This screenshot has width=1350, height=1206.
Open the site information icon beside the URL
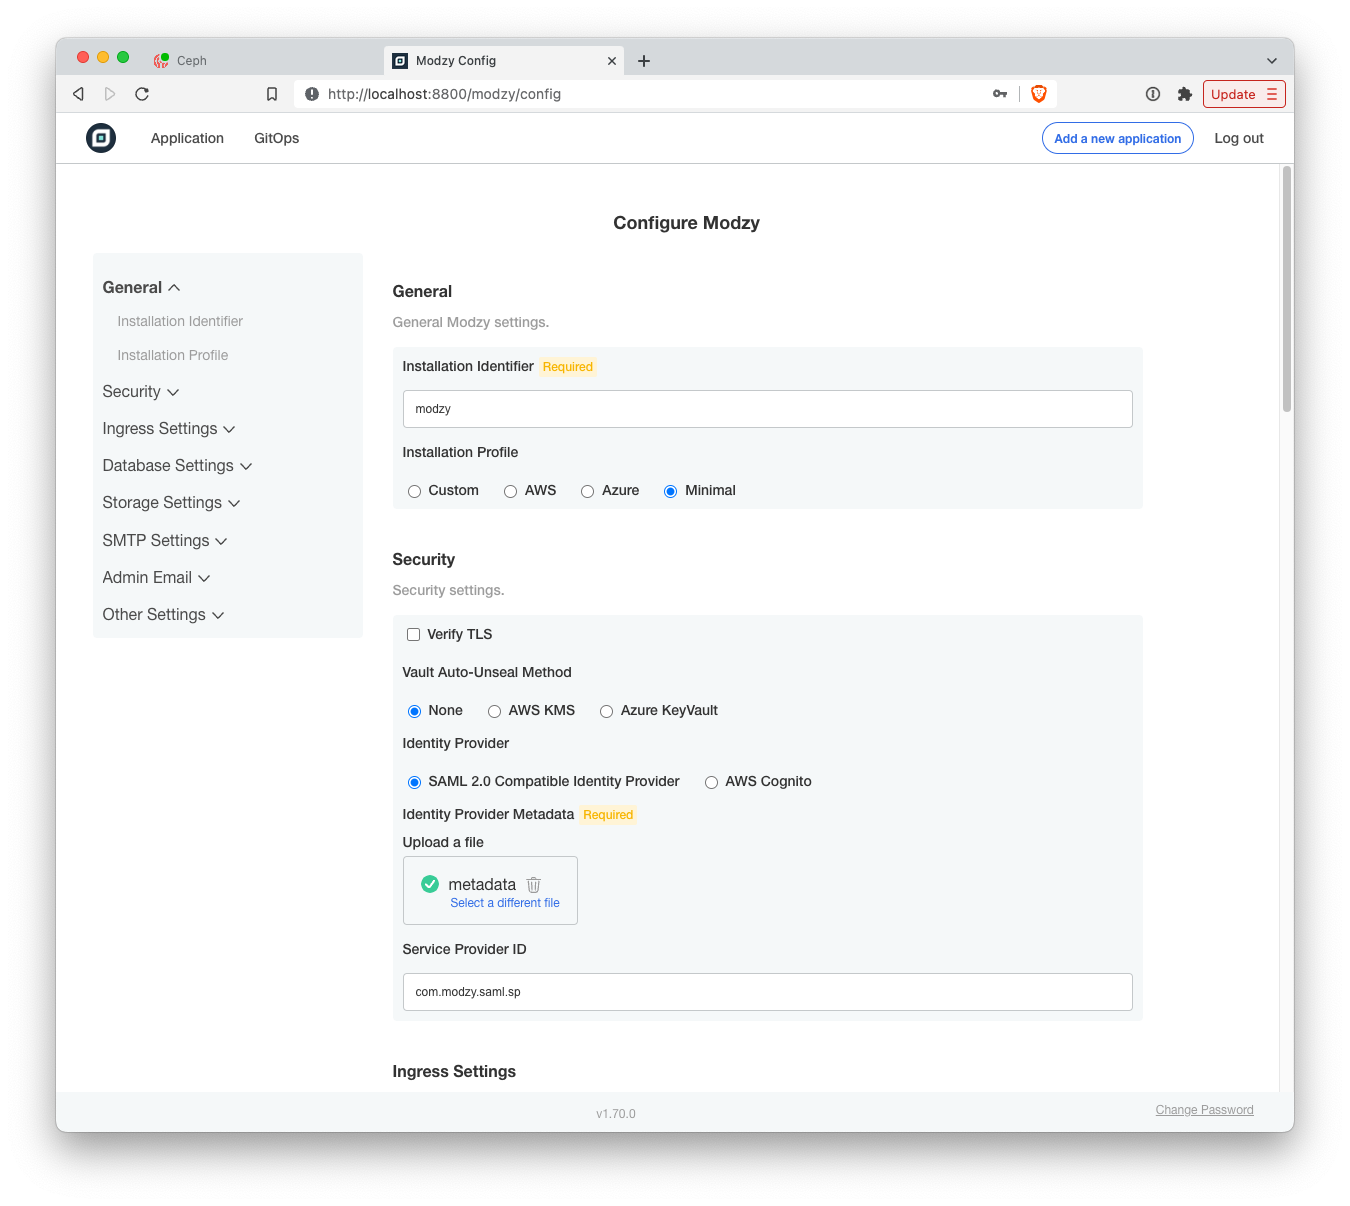(312, 94)
